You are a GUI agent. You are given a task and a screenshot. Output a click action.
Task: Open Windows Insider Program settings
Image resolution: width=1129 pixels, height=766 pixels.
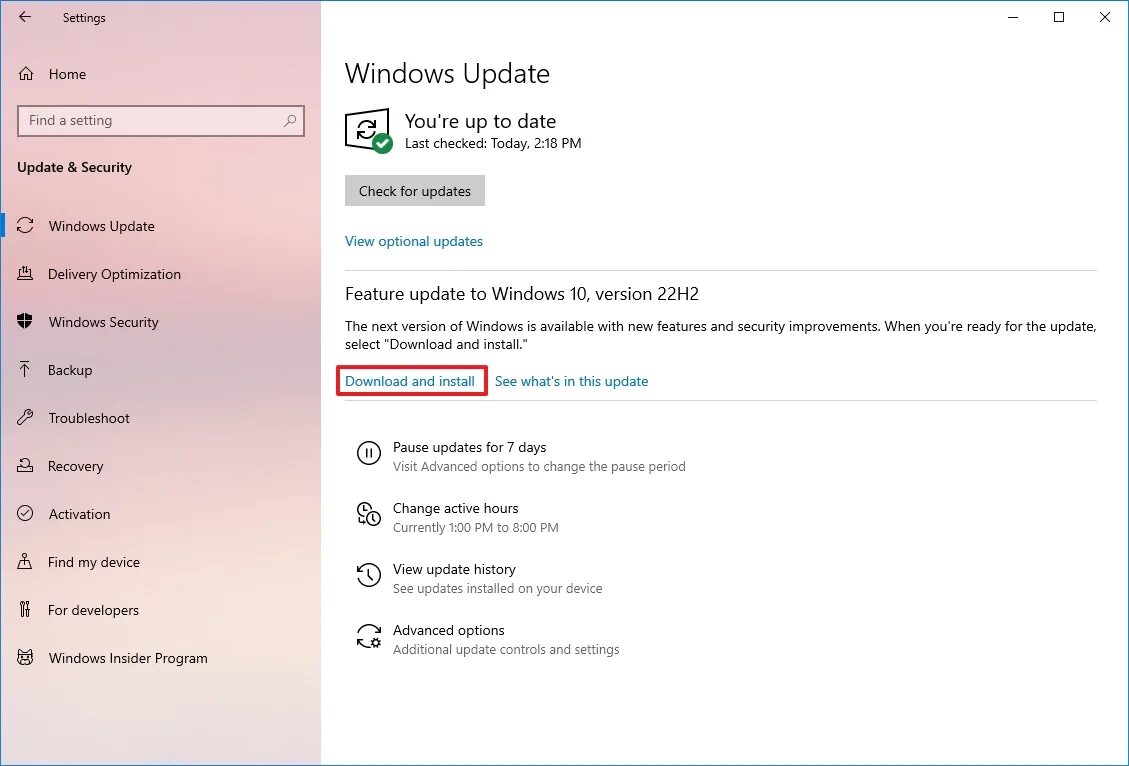click(128, 657)
